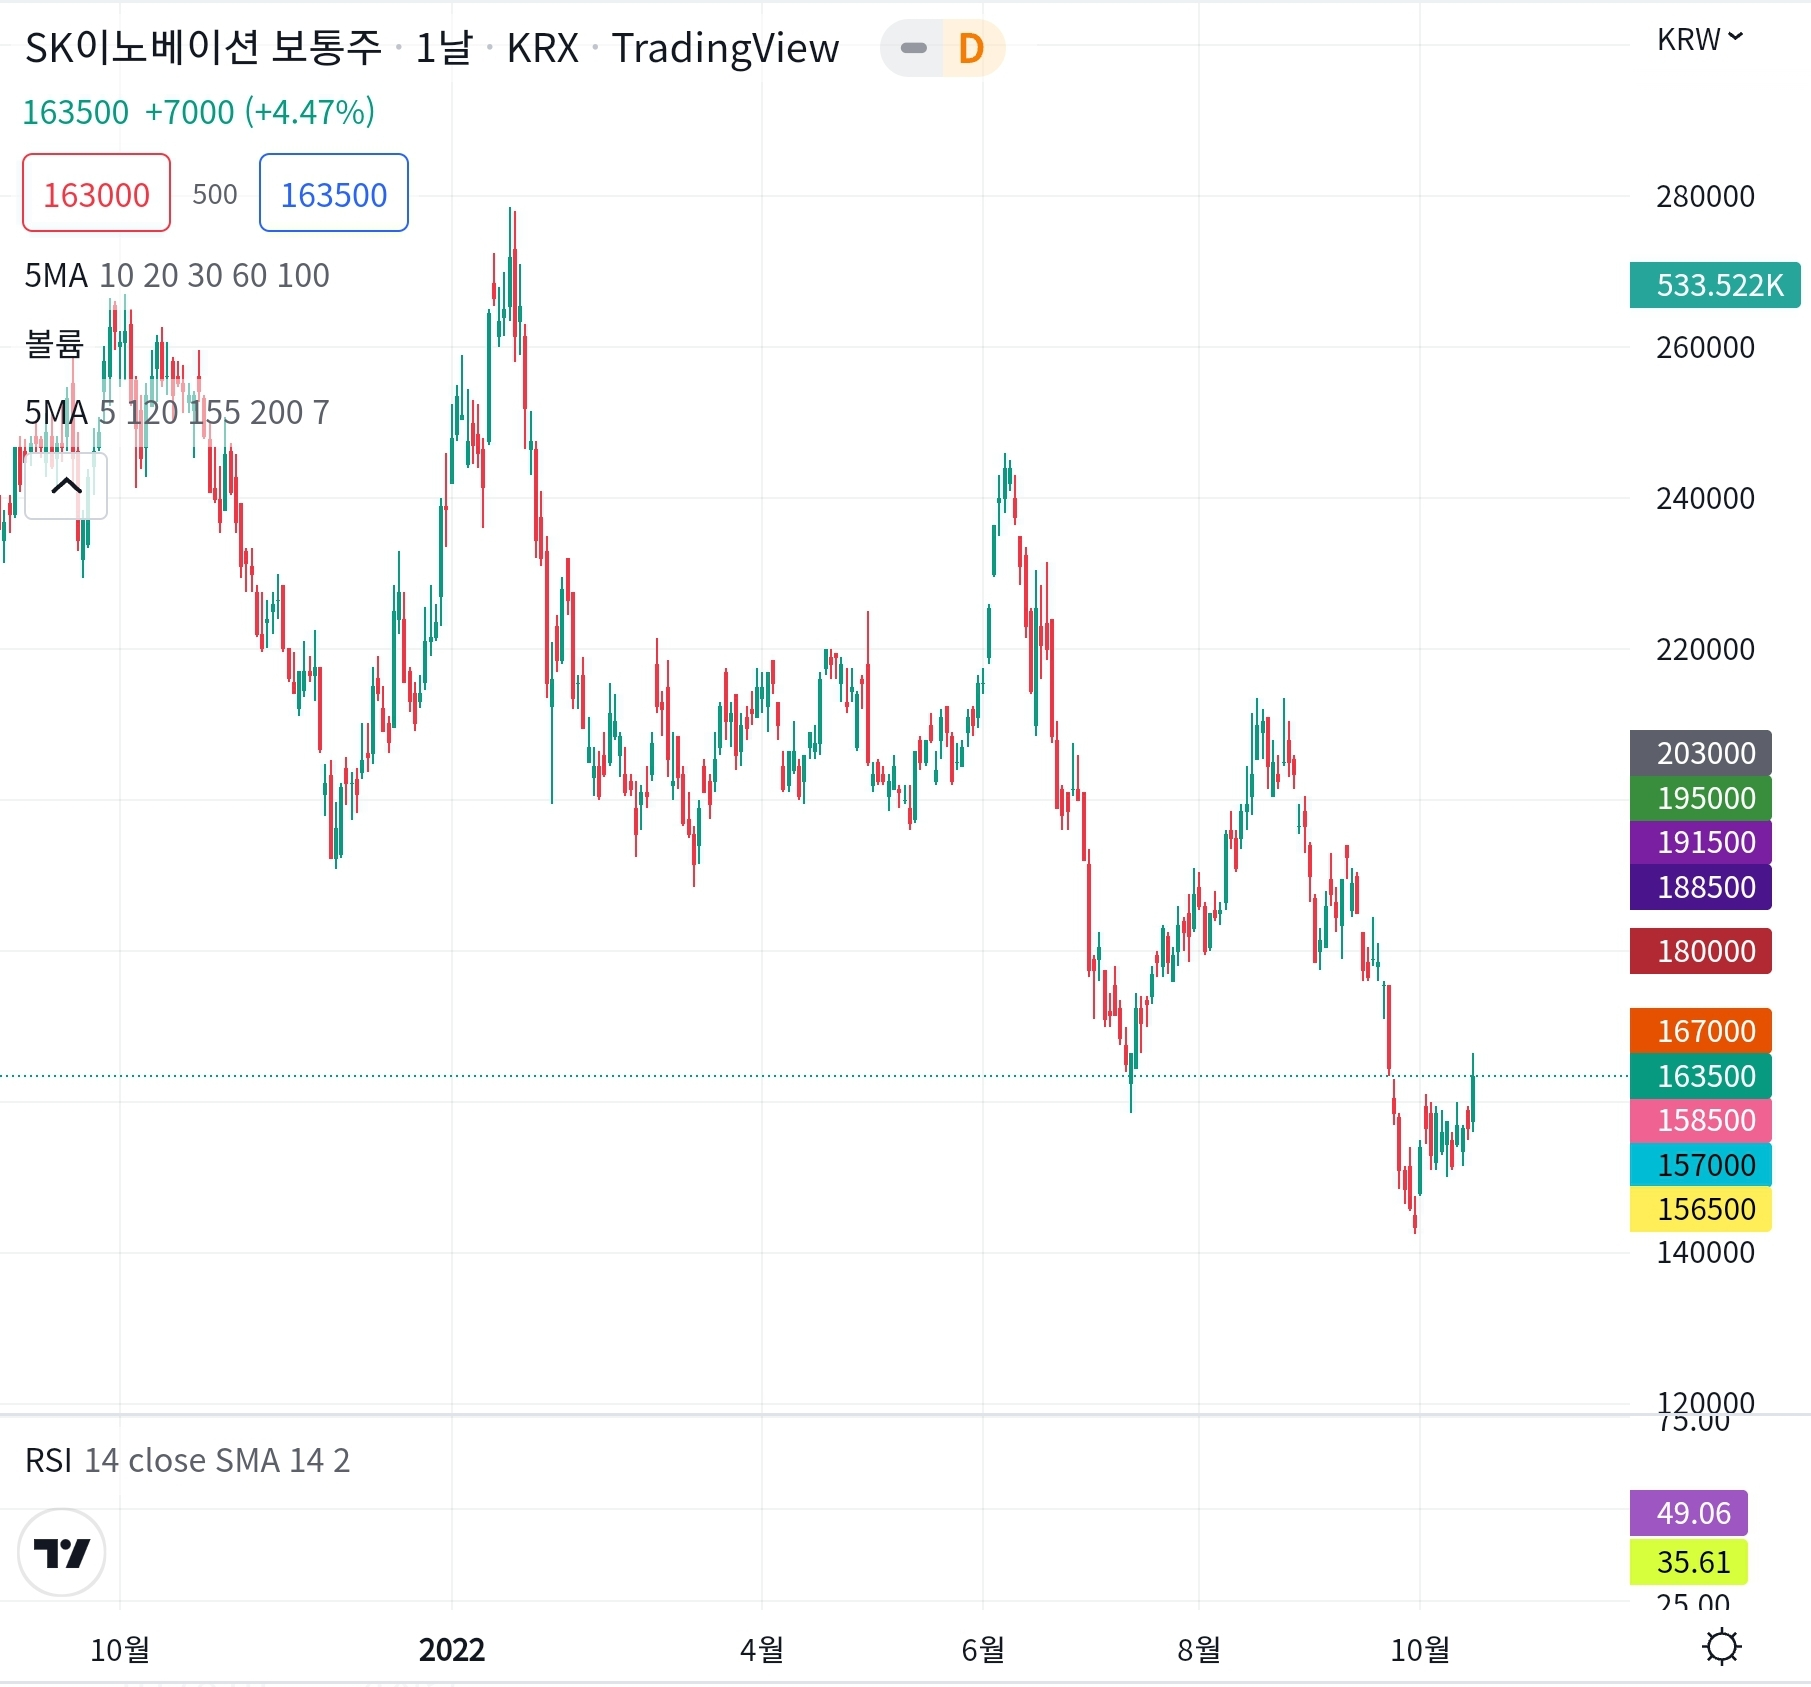Click the yellow 156500 price label

click(x=1700, y=1209)
